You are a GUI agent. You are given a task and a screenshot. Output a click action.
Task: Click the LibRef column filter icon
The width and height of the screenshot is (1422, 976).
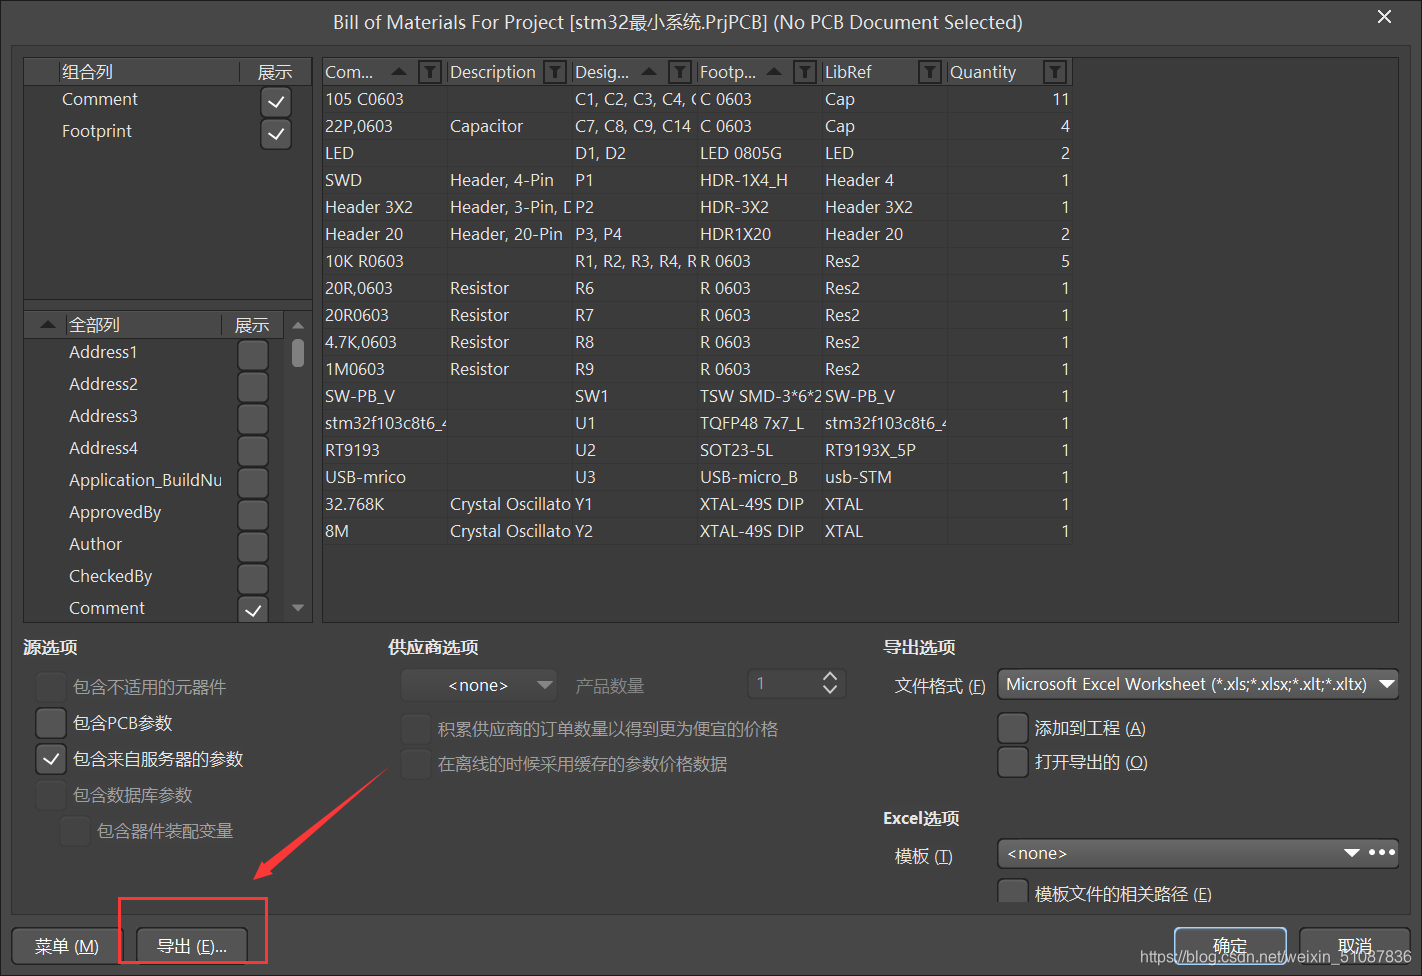[x=929, y=72]
